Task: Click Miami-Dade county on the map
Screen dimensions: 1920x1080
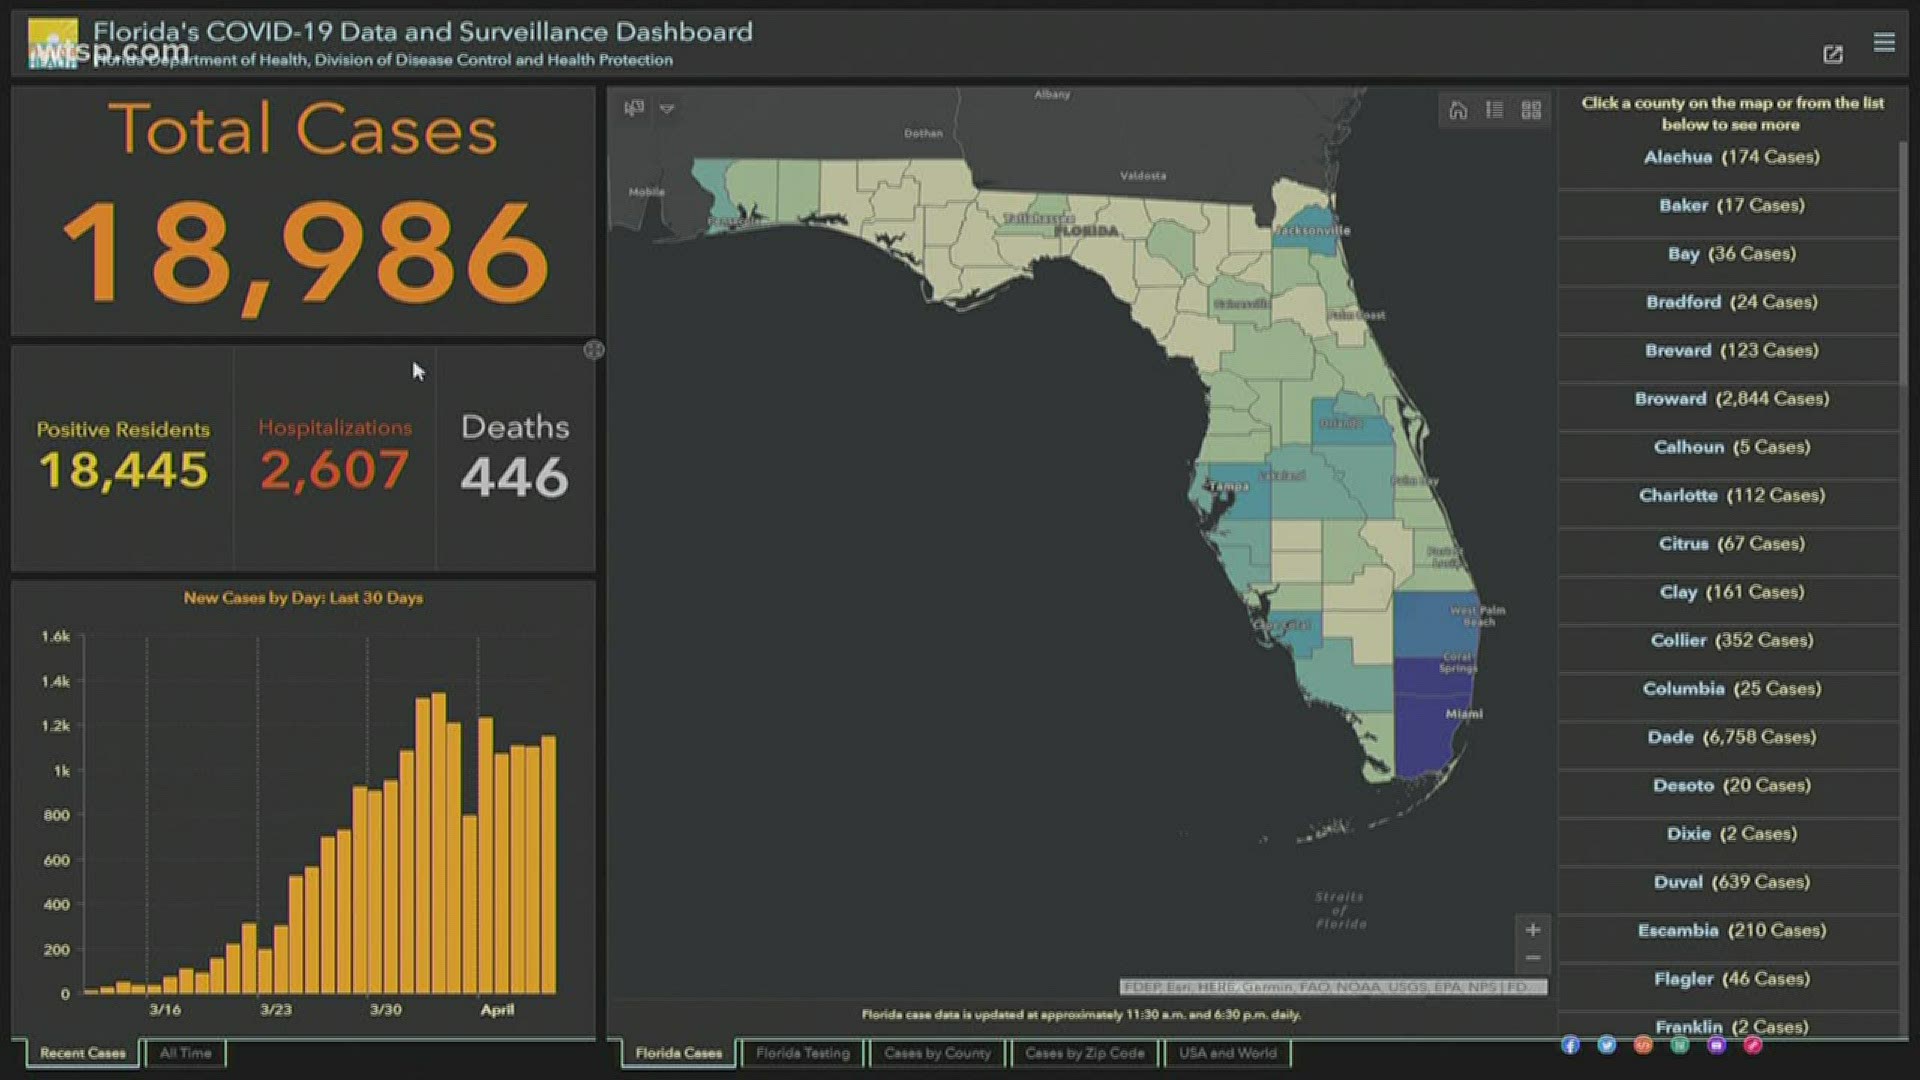Action: (x=1430, y=735)
